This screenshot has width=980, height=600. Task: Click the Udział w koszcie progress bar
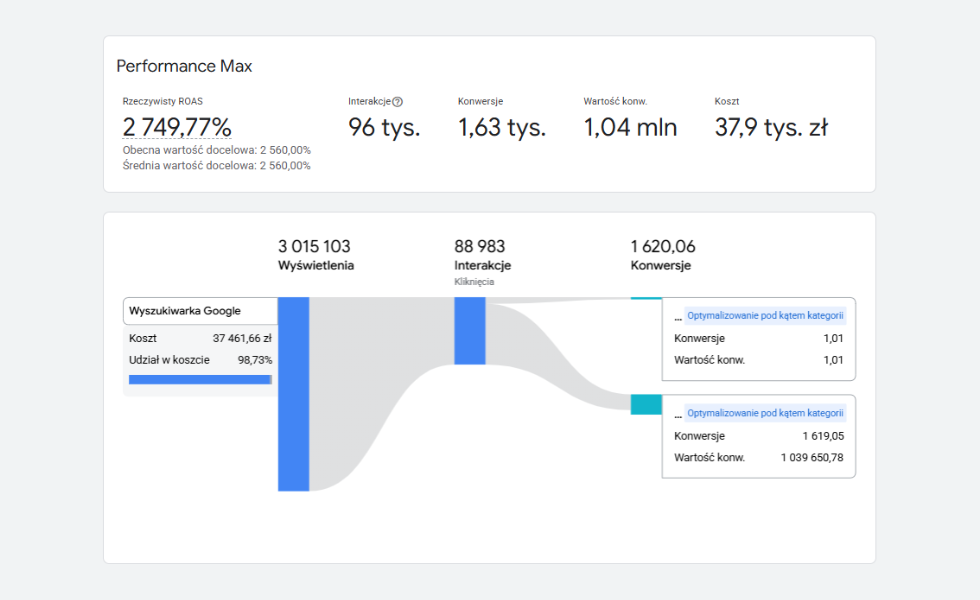(x=198, y=379)
